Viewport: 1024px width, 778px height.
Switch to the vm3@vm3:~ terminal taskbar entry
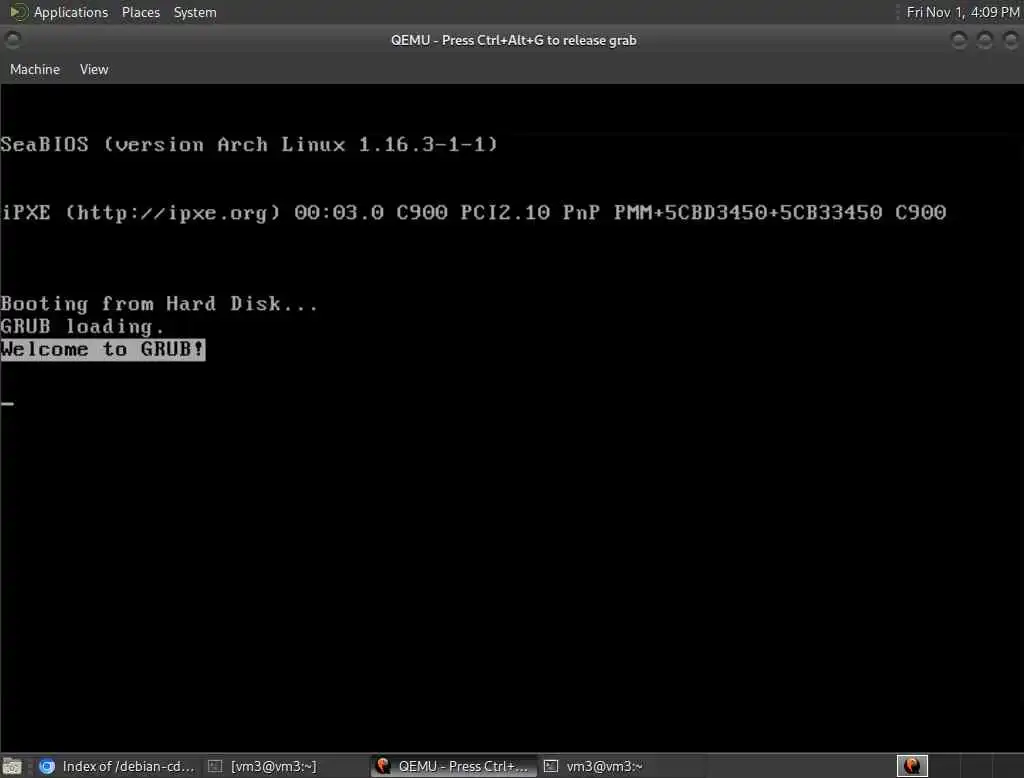point(620,766)
